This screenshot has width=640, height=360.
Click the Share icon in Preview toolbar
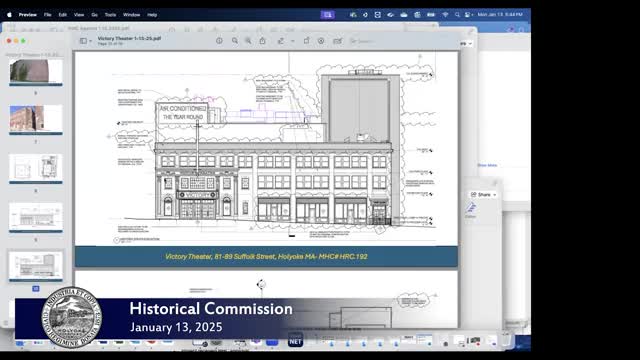tap(262, 41)
